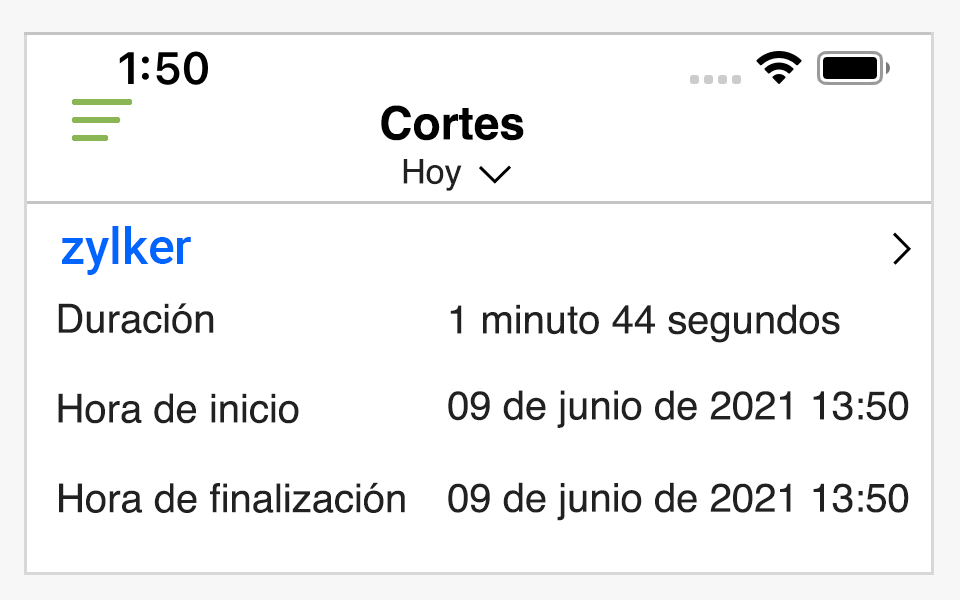Tap the Wi-Fi status icon
The height and width of the screenshot is (600, 960).
779,68
